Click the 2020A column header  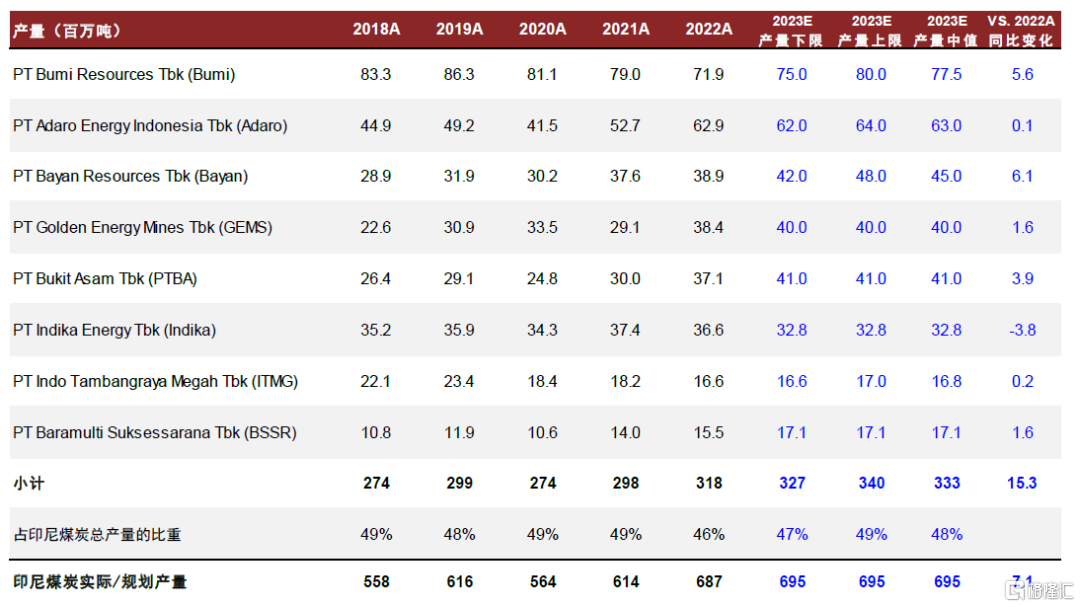click(543, 30)
